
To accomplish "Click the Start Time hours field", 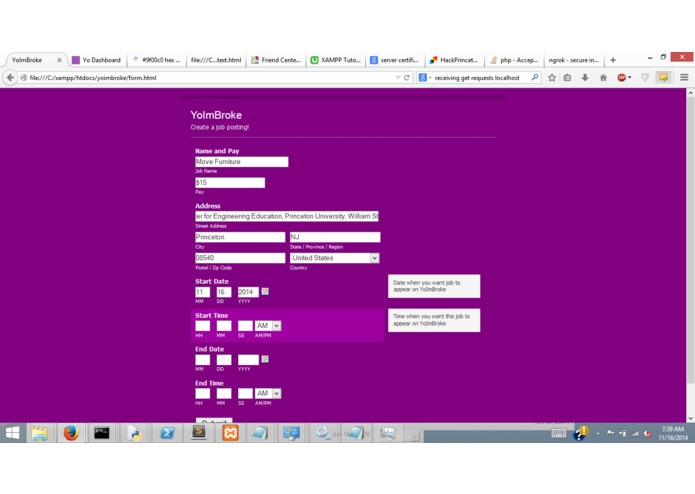I will coord(203,326).
